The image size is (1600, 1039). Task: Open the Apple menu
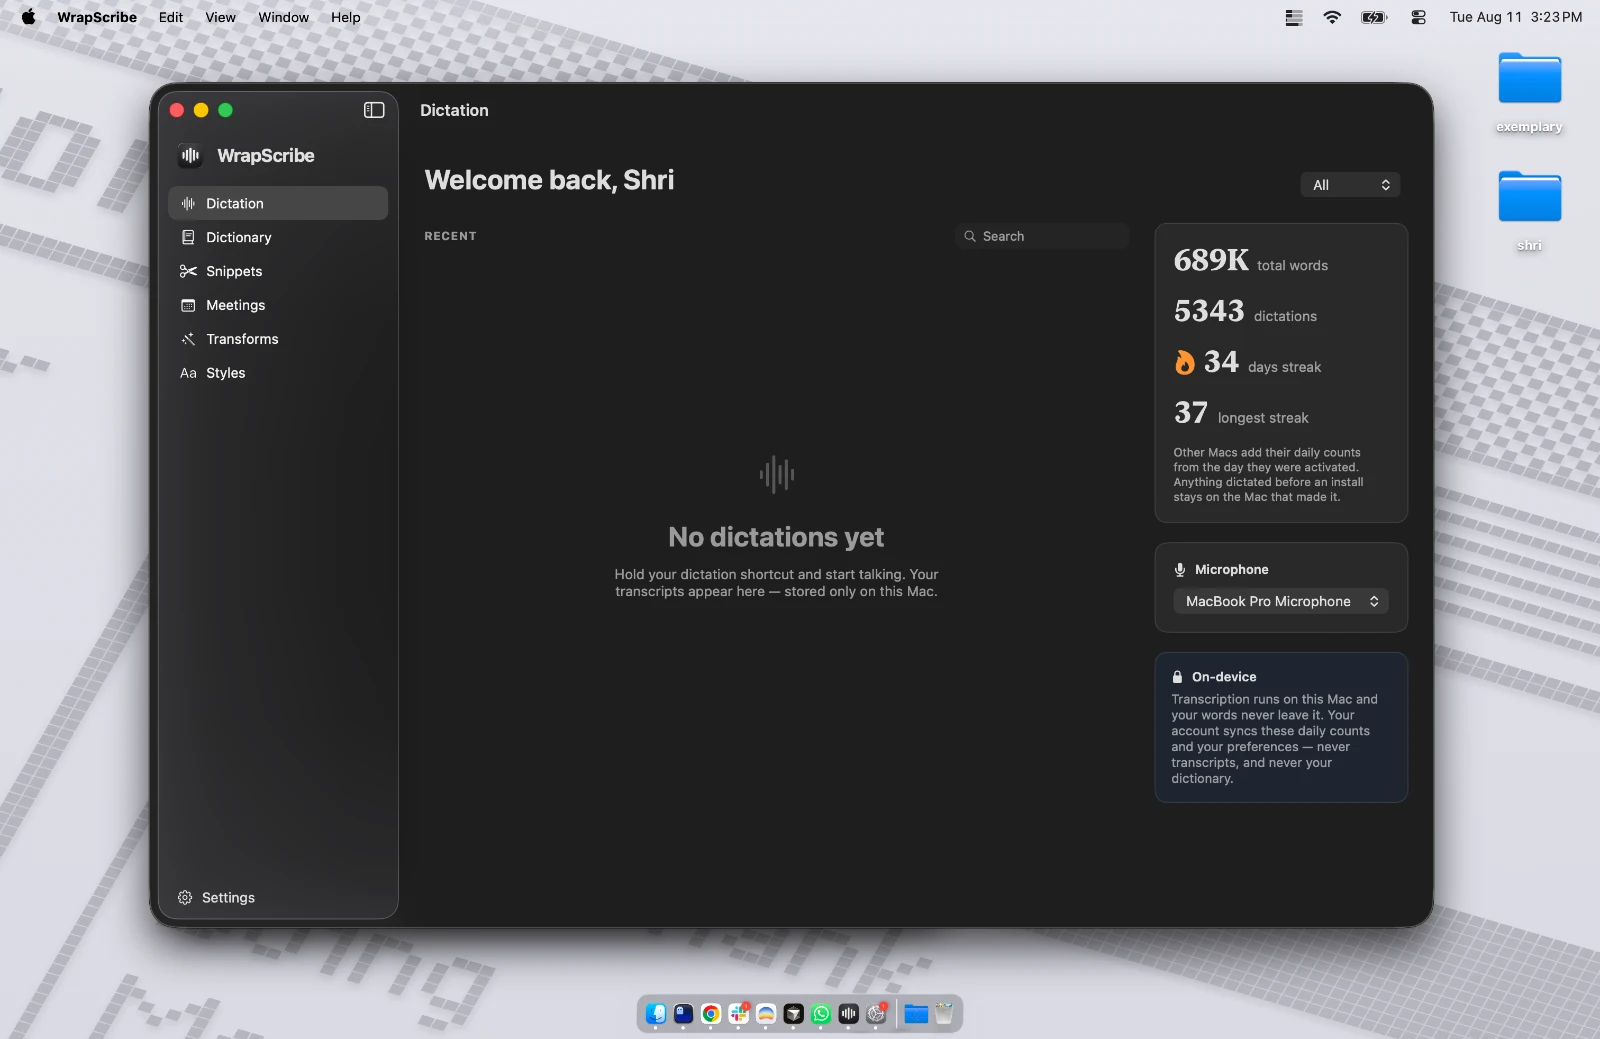28,17
